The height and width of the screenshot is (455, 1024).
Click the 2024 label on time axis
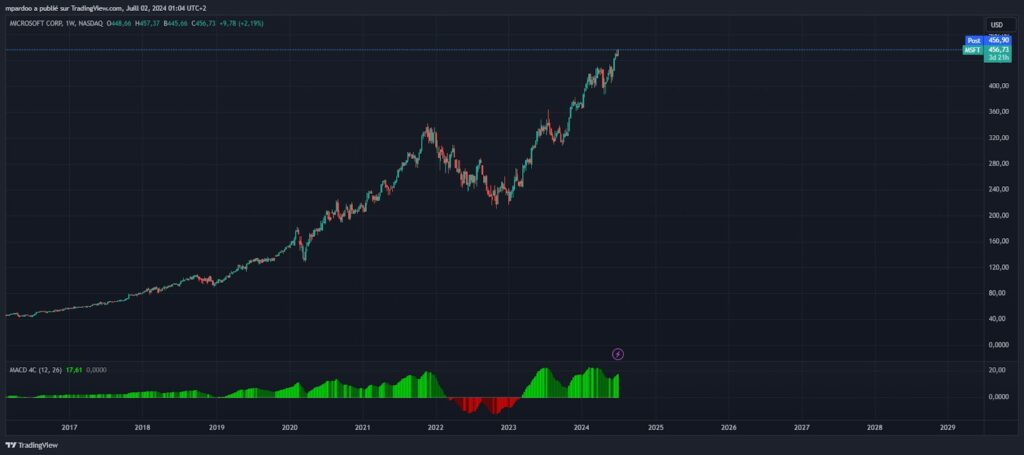pos(582,427)
